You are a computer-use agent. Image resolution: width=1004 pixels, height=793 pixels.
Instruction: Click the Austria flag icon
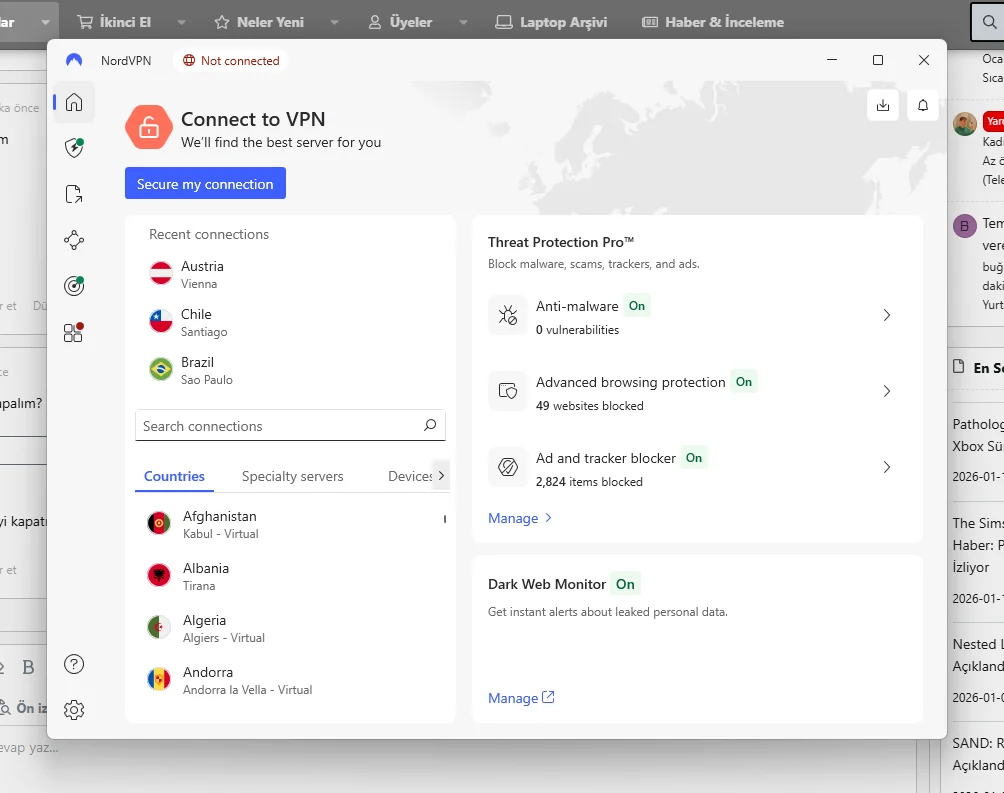[161, 273]
